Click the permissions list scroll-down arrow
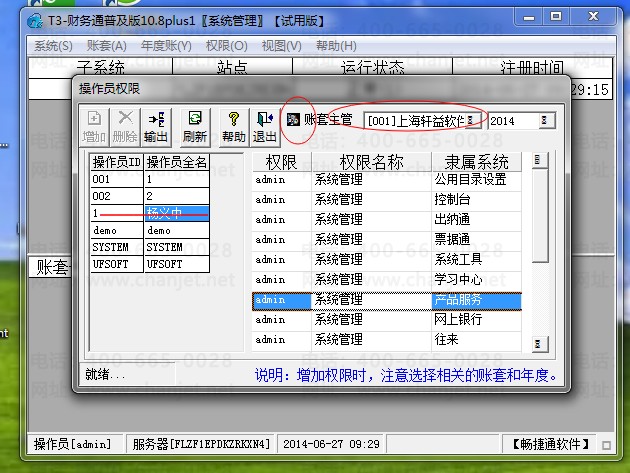 point(539,344)
